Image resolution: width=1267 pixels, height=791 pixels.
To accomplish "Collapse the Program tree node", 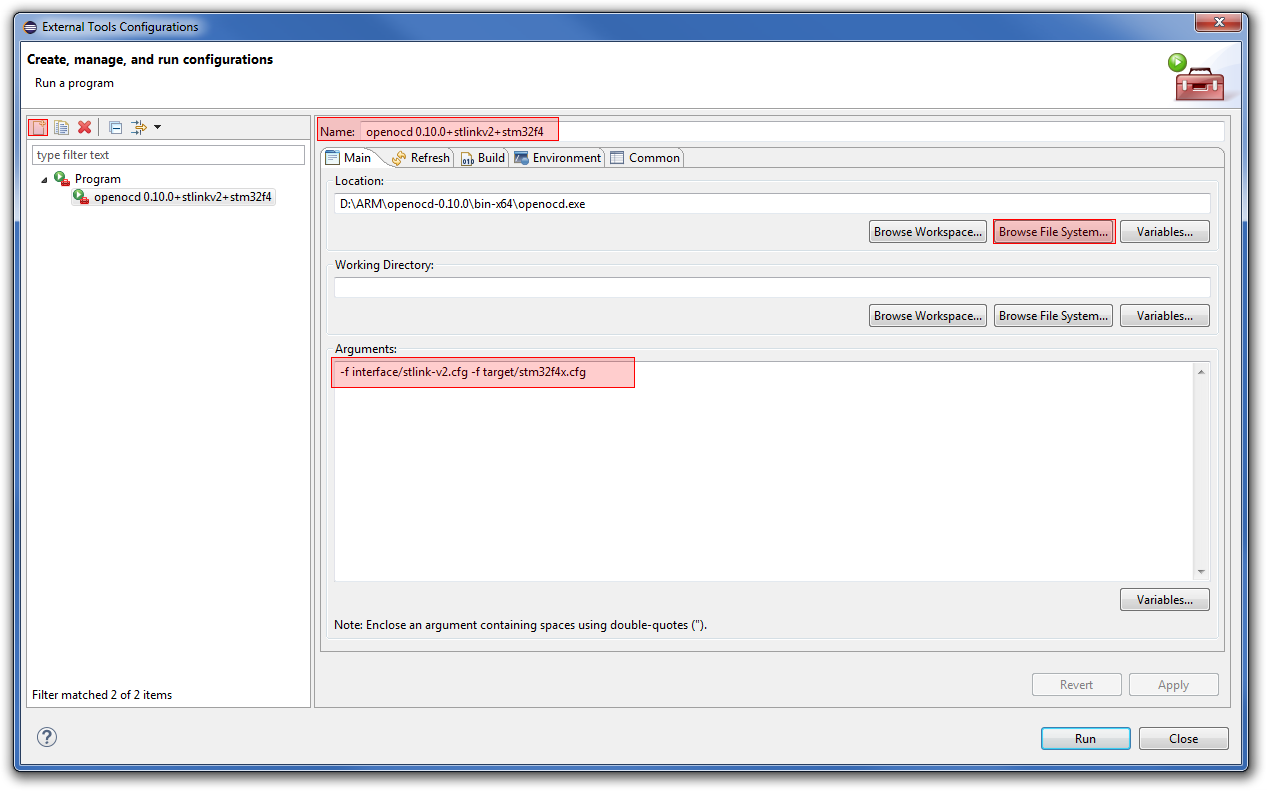I will (x=44, y=179).
